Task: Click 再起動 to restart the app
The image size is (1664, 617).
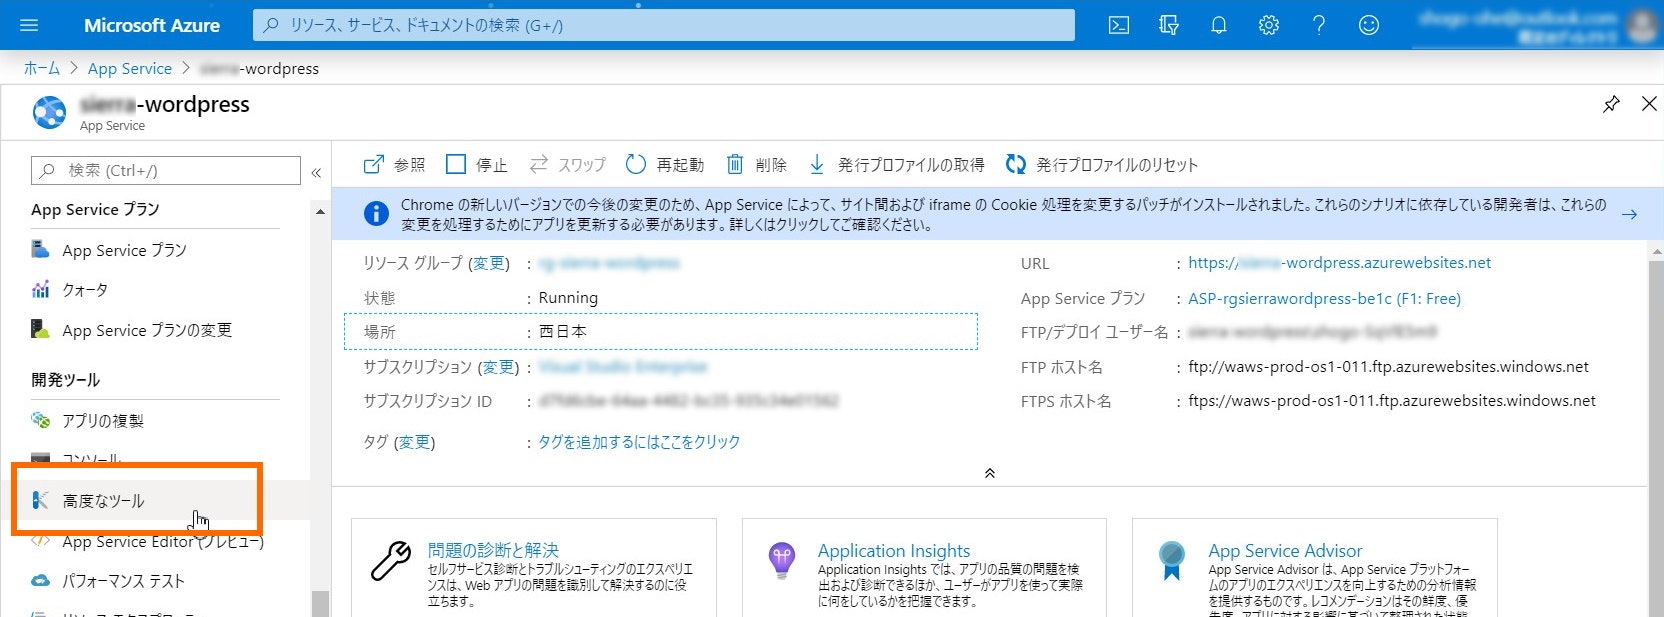Action: click(x=665, y=164)
